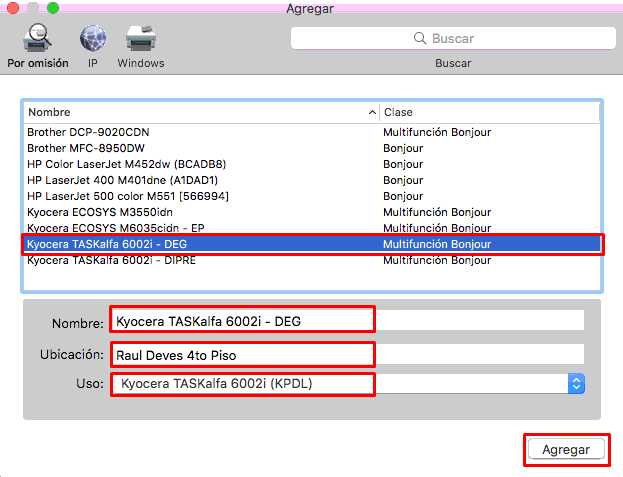This screenshot has width=623, height=477.
Task: Edit the Ubicación field Raul Deves 4to Piso
Action: click(x=348, y=354)
